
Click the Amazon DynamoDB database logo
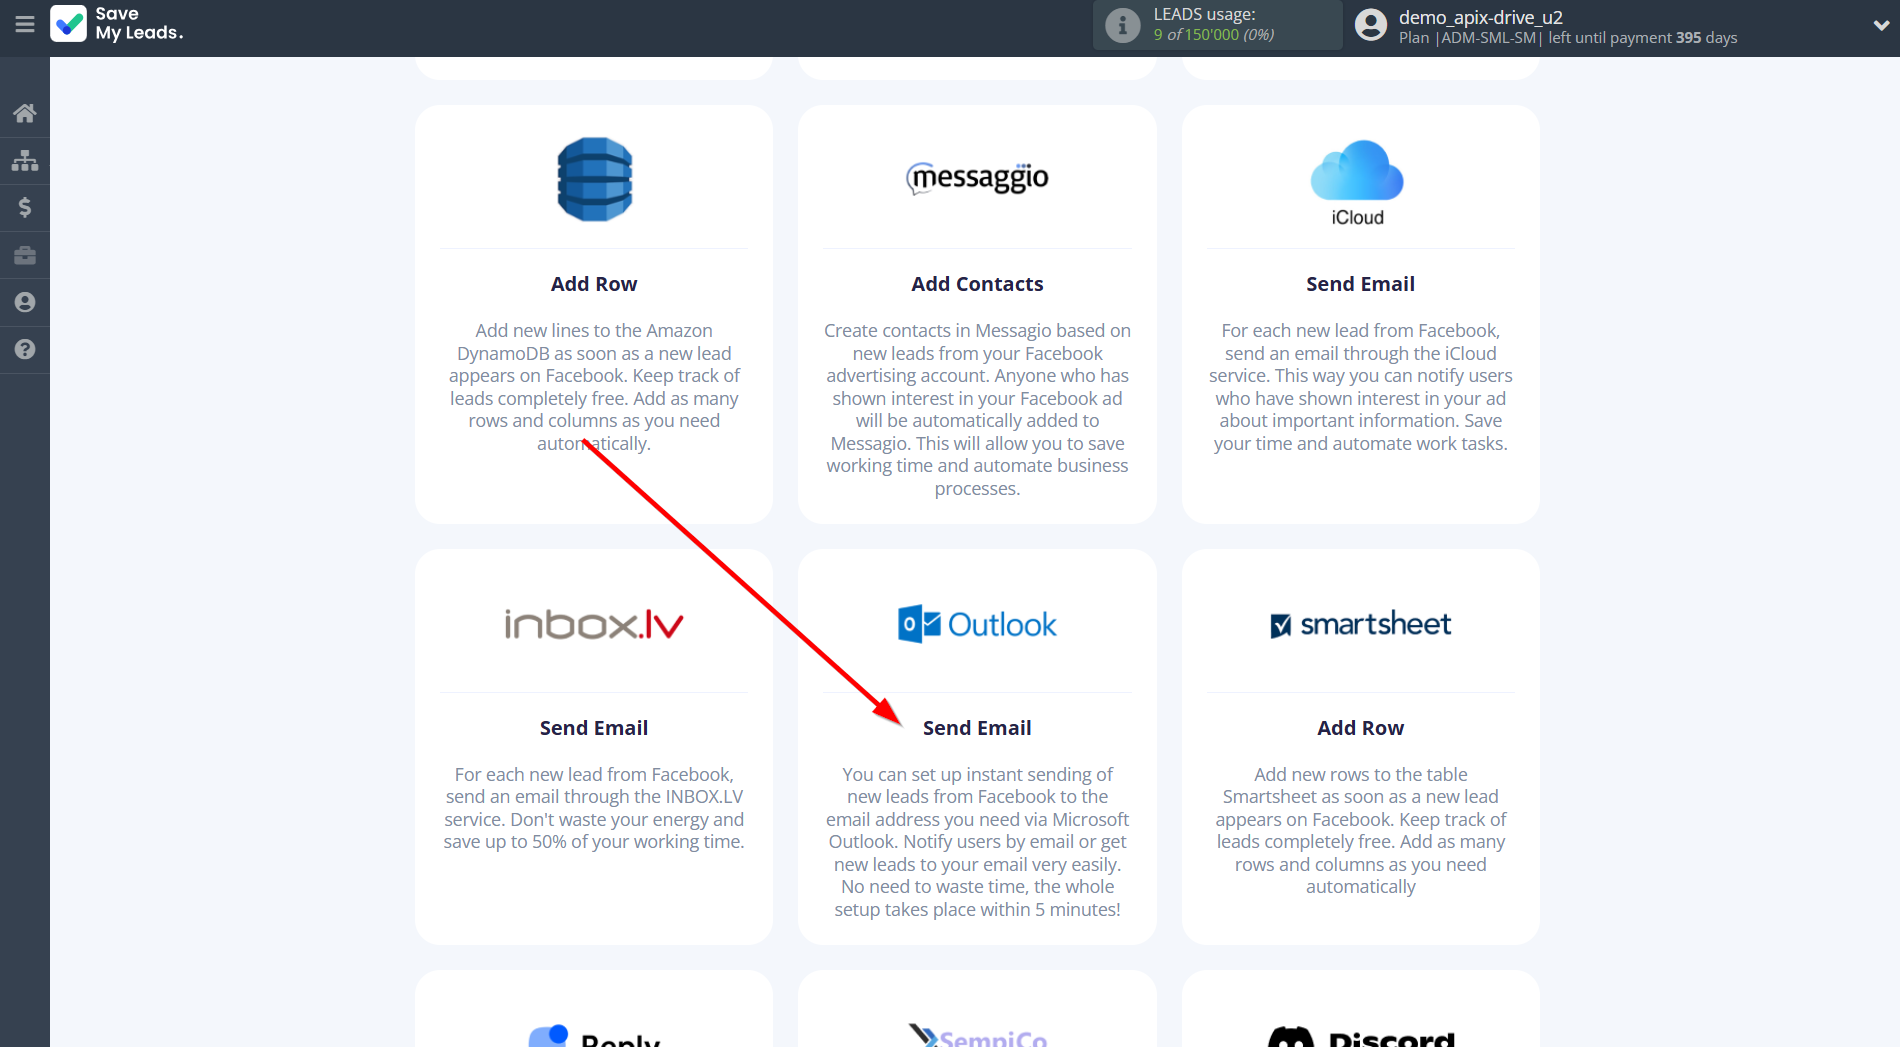(x=593, y=179)
